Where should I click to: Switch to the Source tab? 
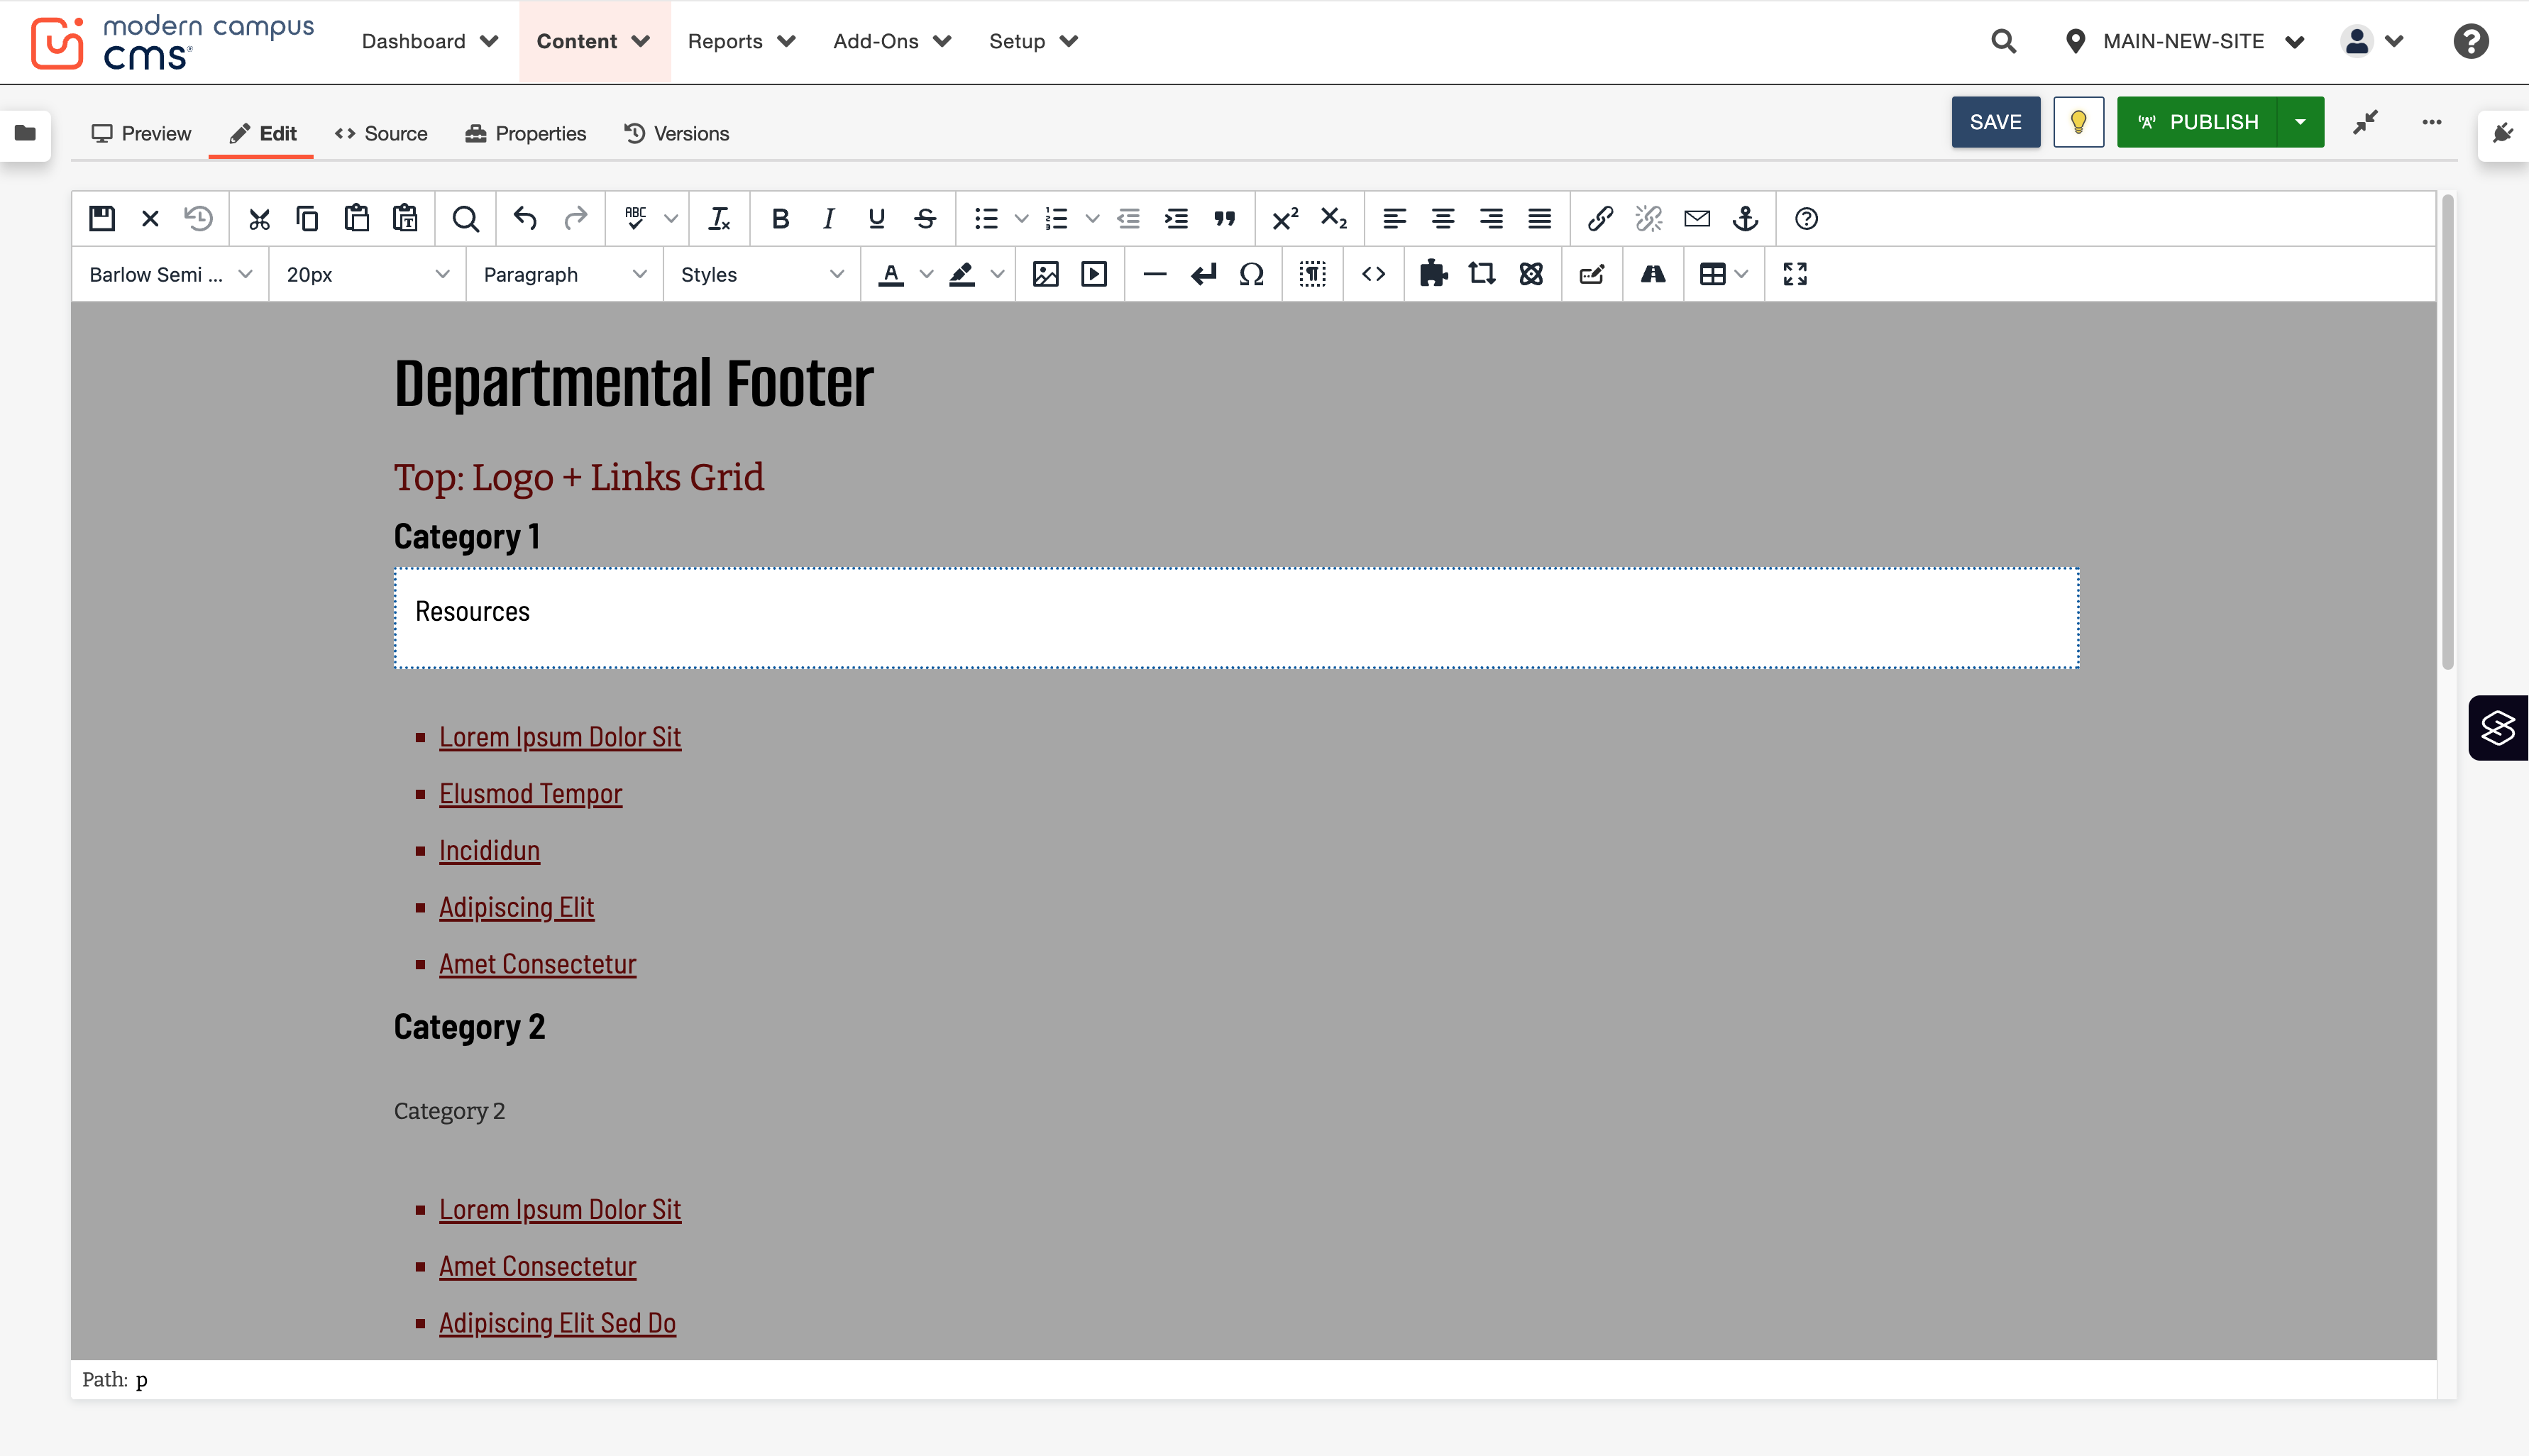click(x=381, y=133)
